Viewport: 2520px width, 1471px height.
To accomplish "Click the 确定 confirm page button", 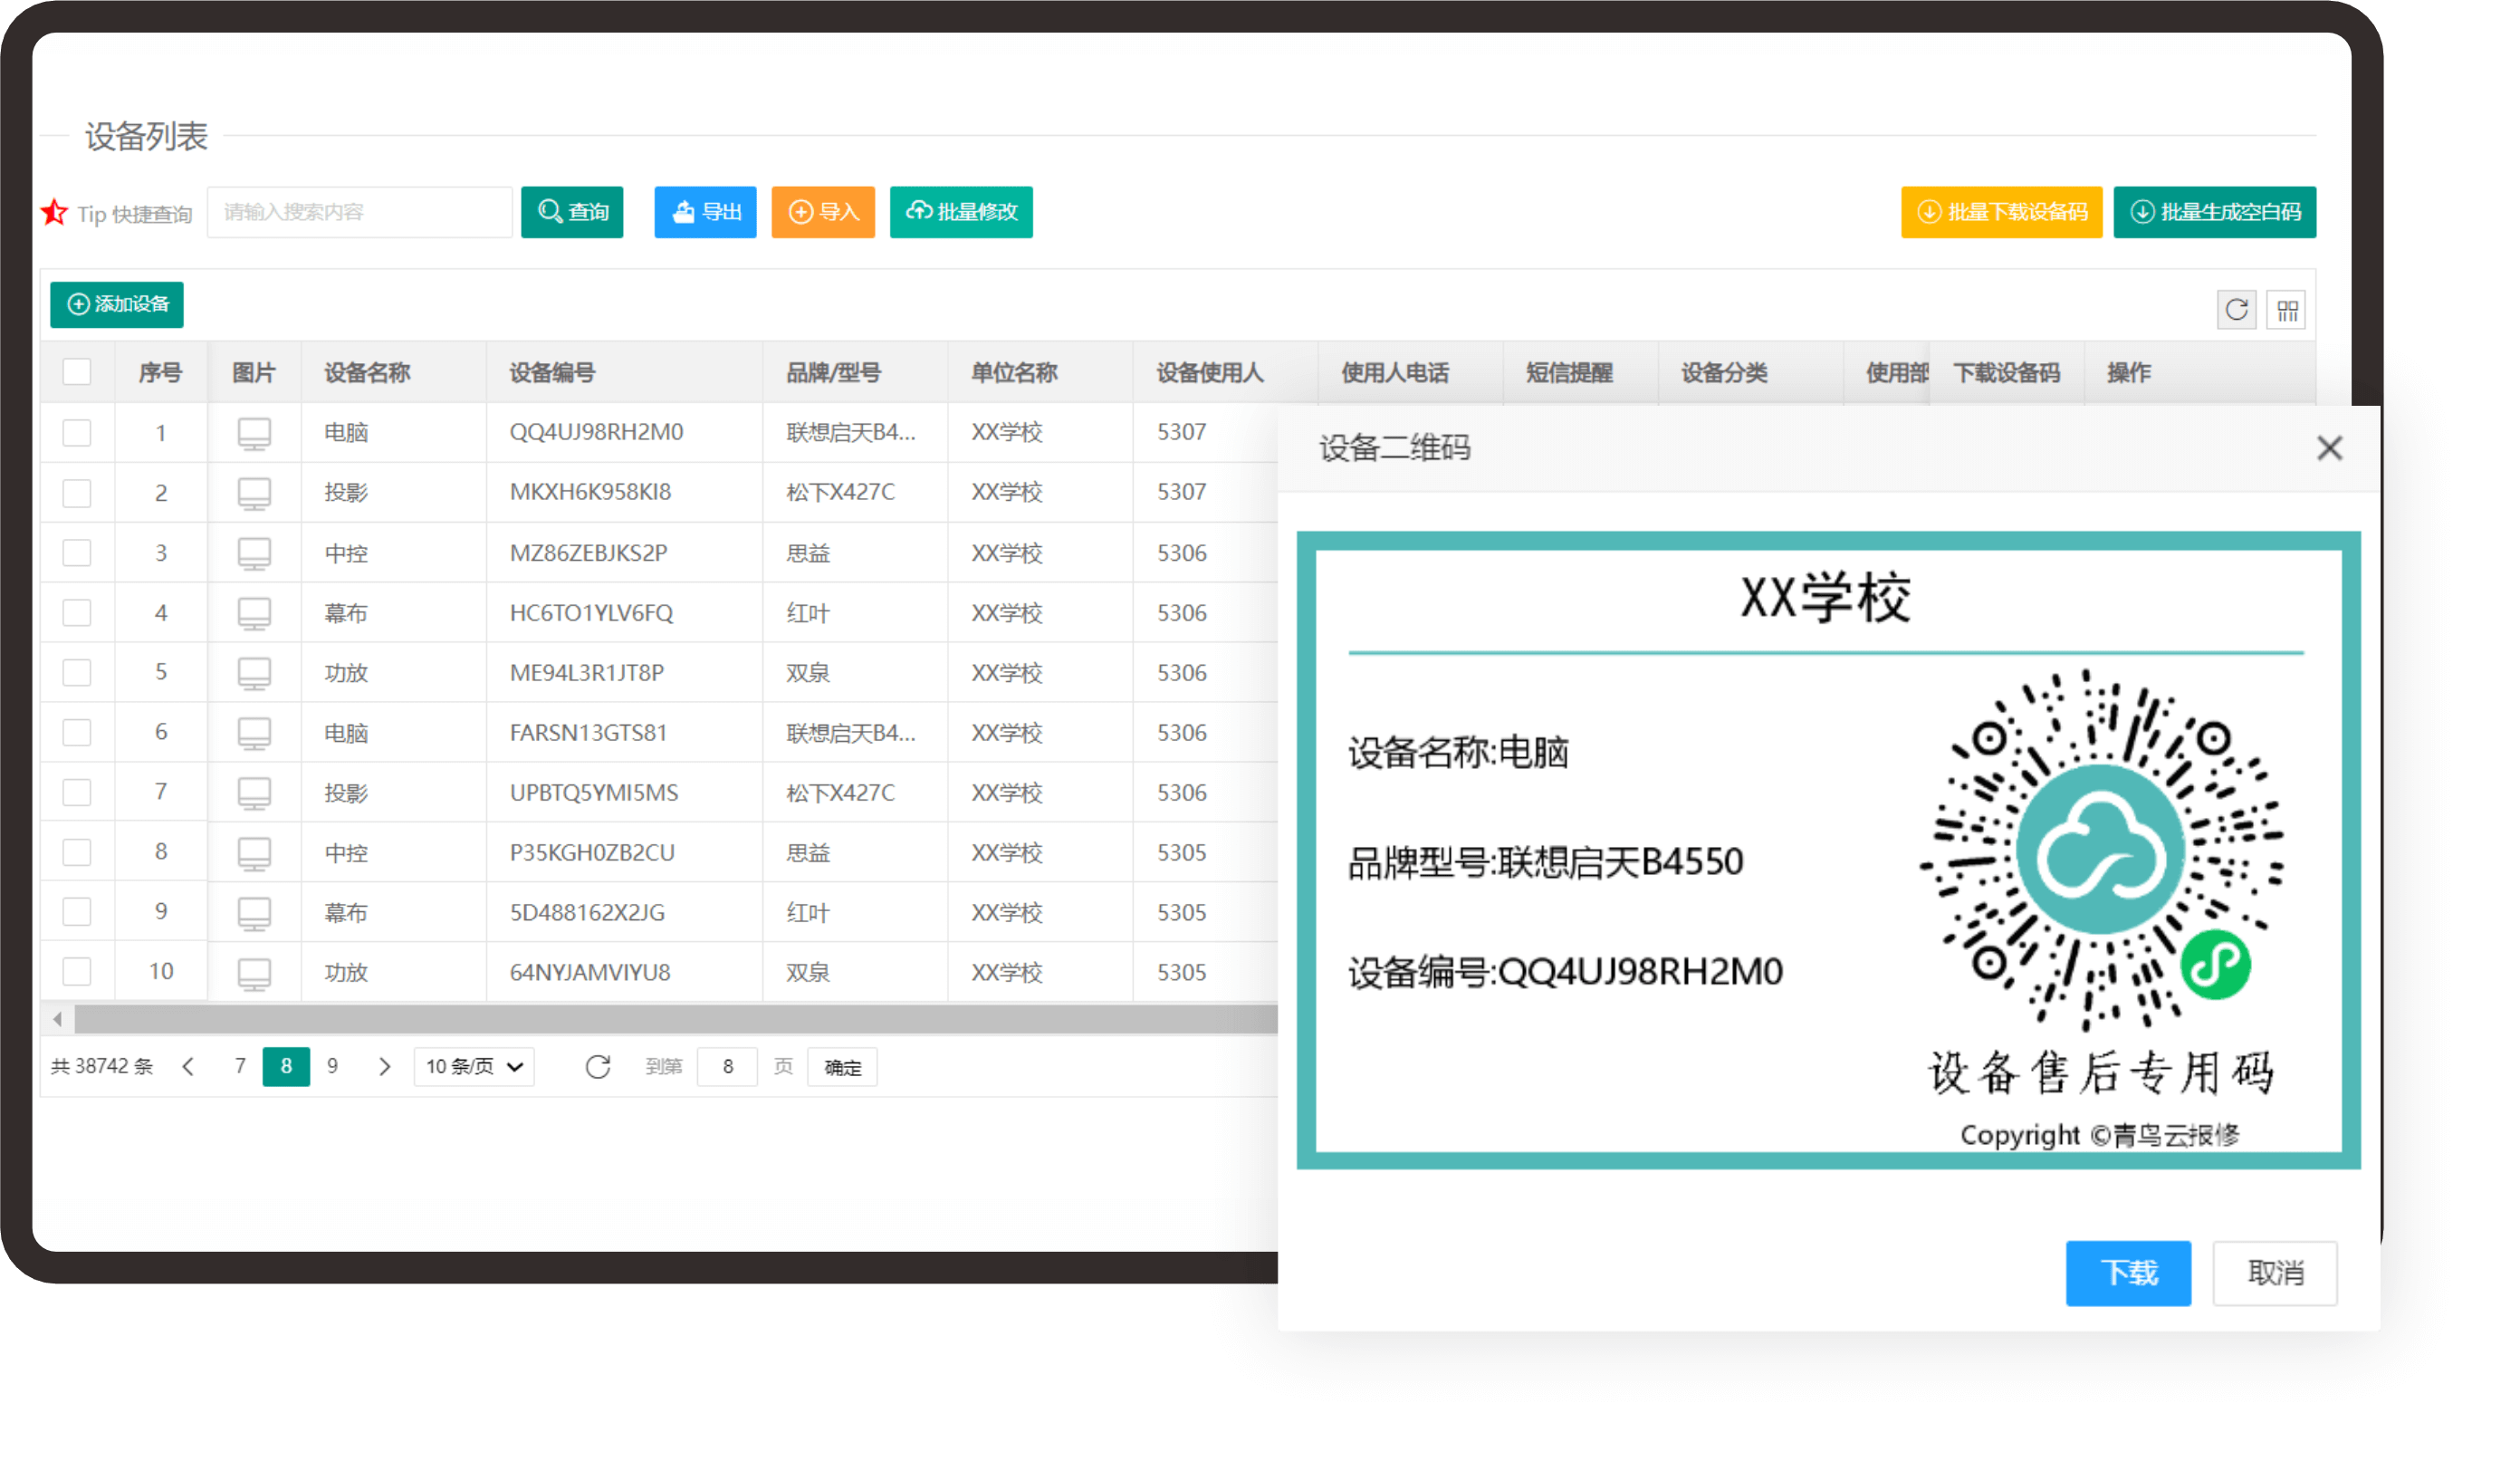I will pyautogui.click(x=842, y=1067).
